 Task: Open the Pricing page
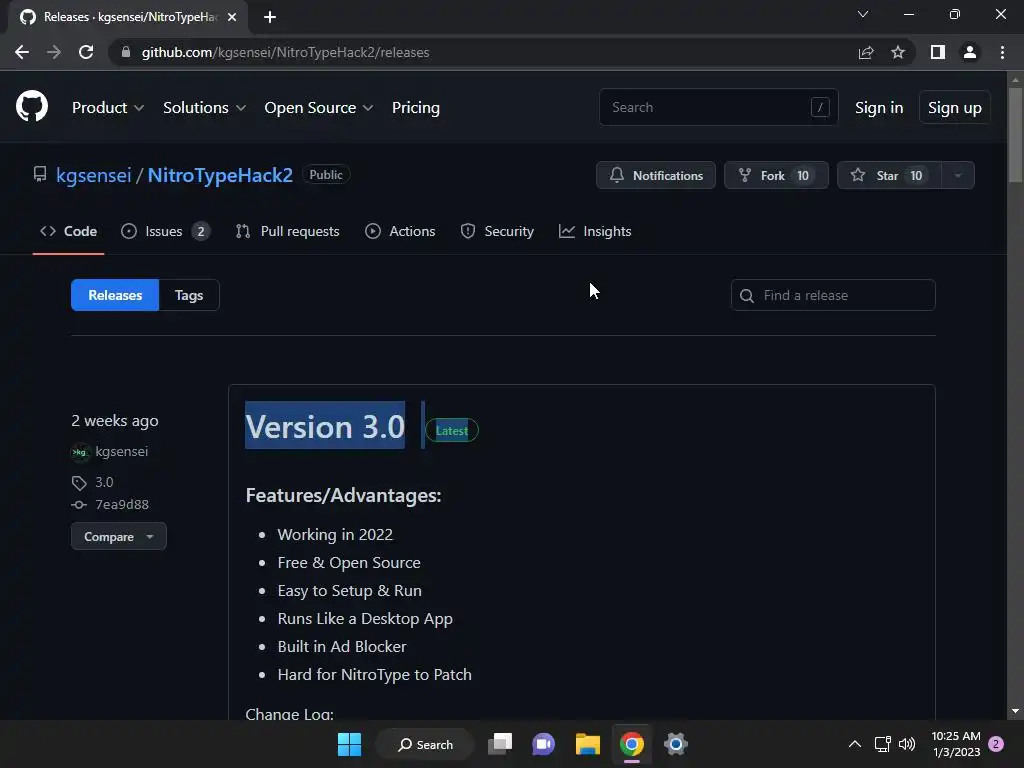tap(416, 108)
